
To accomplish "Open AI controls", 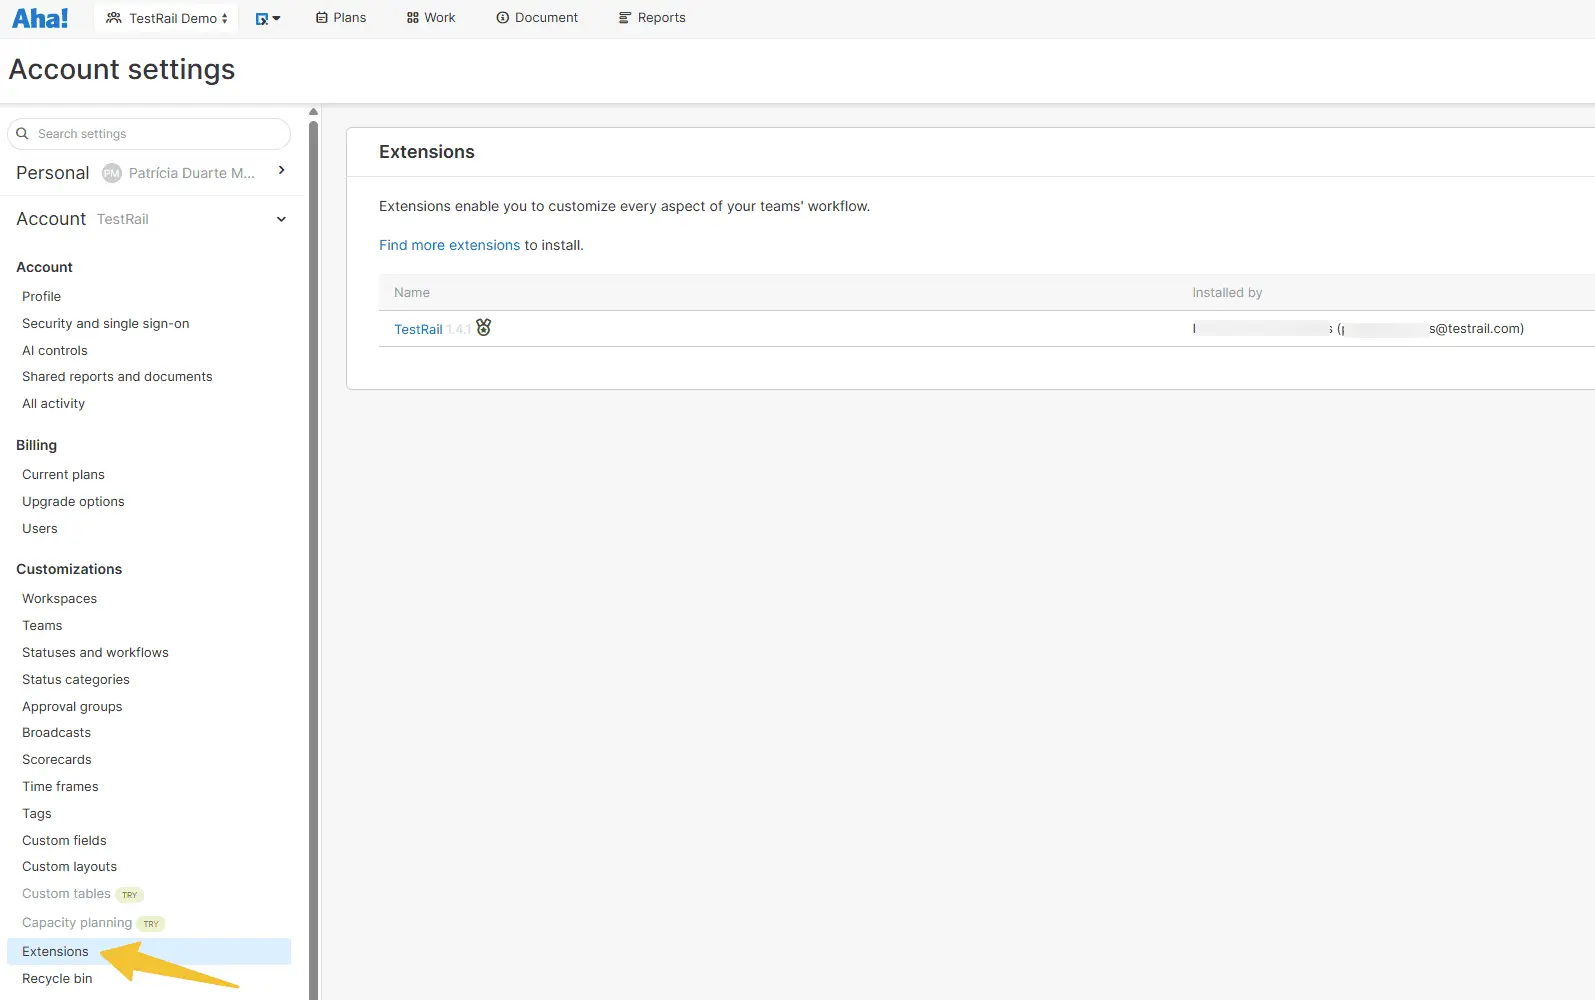I will pos(55,351).
